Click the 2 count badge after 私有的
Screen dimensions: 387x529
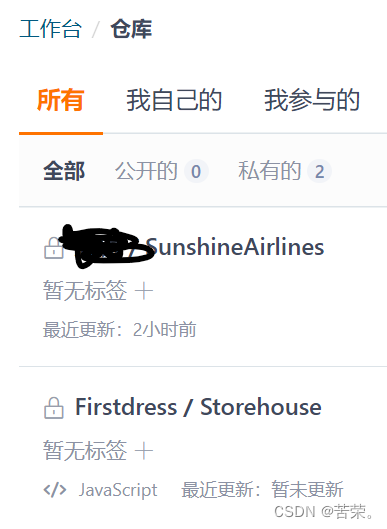(319, 171)
